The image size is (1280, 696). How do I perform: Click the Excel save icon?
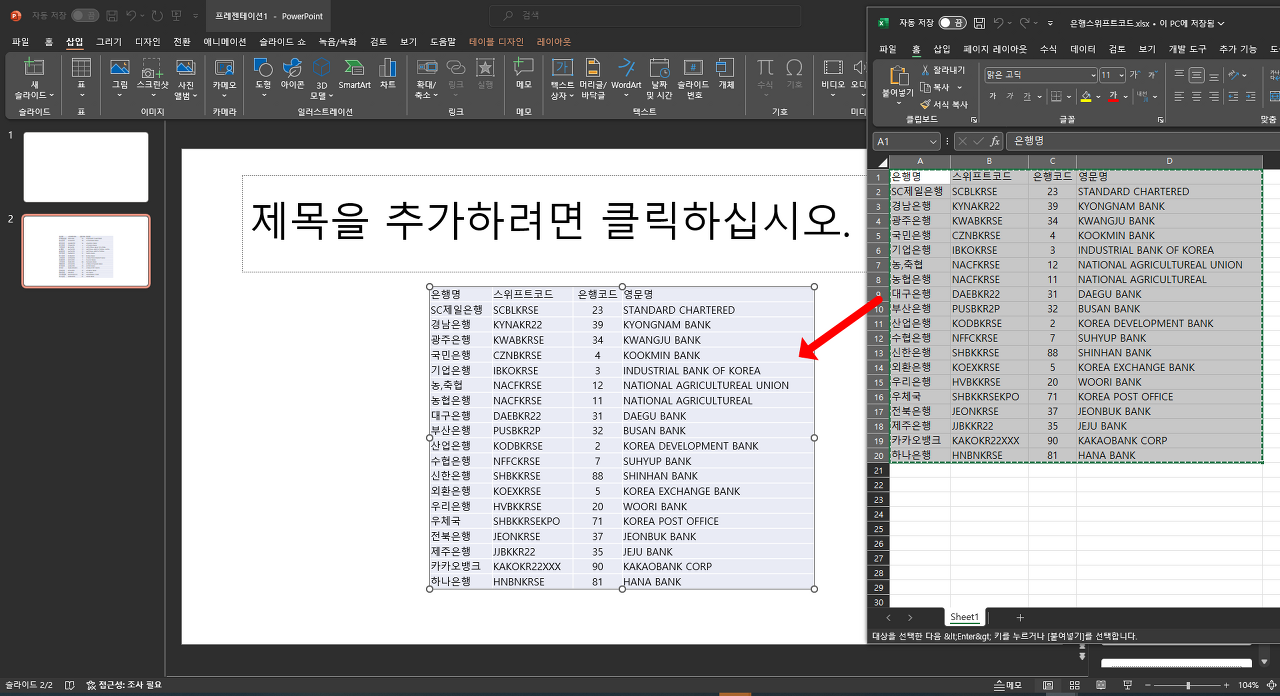[x=979, y=23]
